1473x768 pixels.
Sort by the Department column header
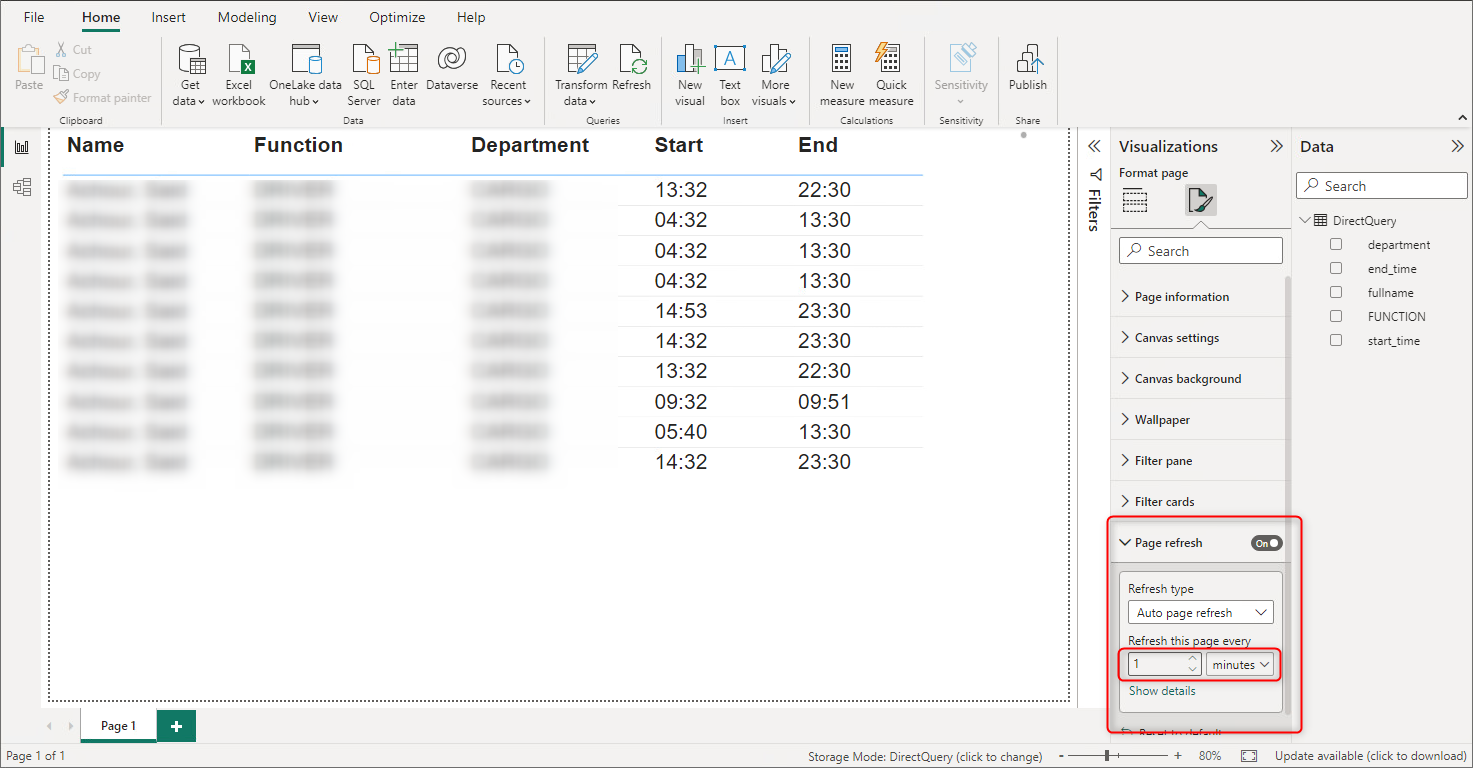[530, 145]
